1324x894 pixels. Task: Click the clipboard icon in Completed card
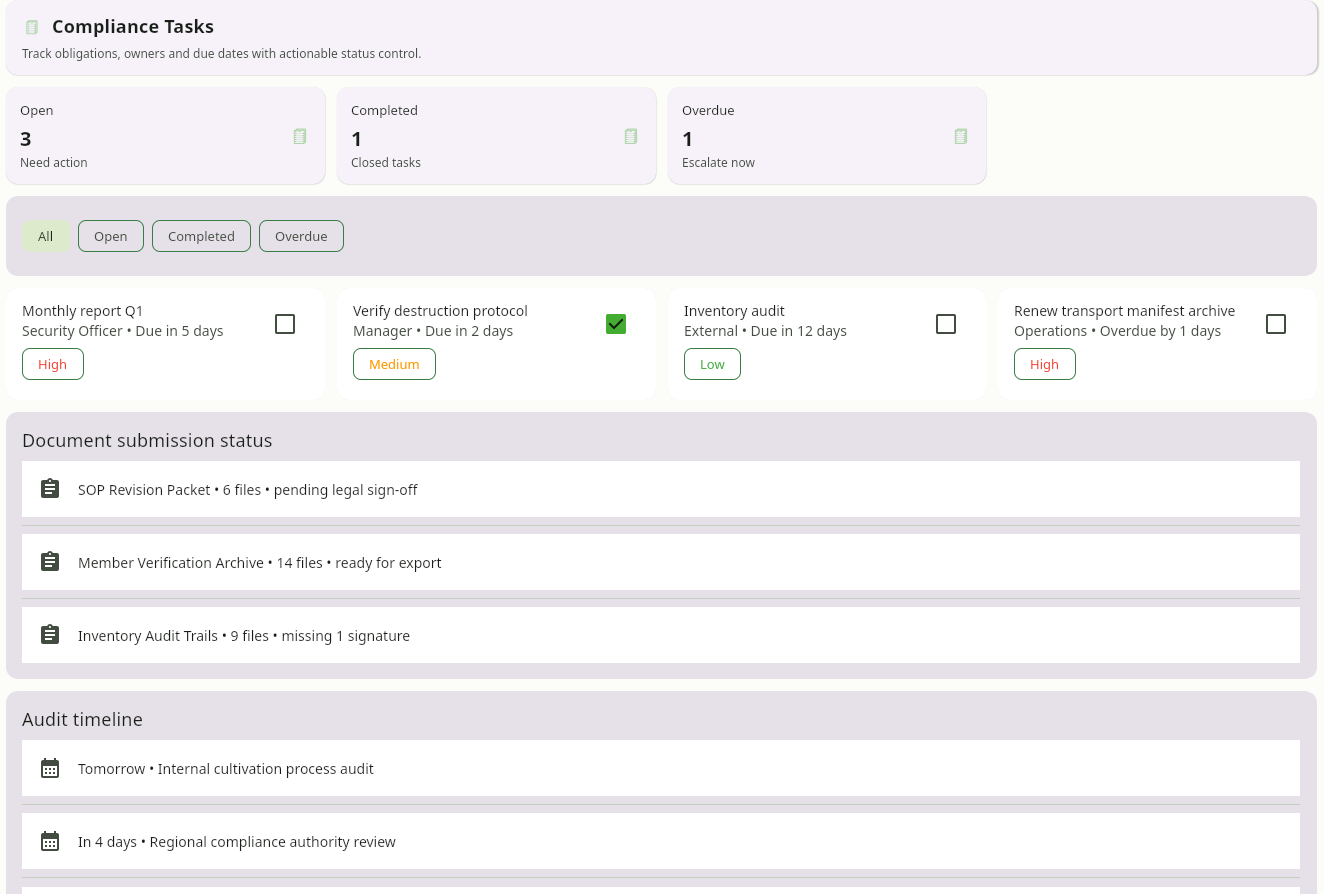(x=631, y=136)
